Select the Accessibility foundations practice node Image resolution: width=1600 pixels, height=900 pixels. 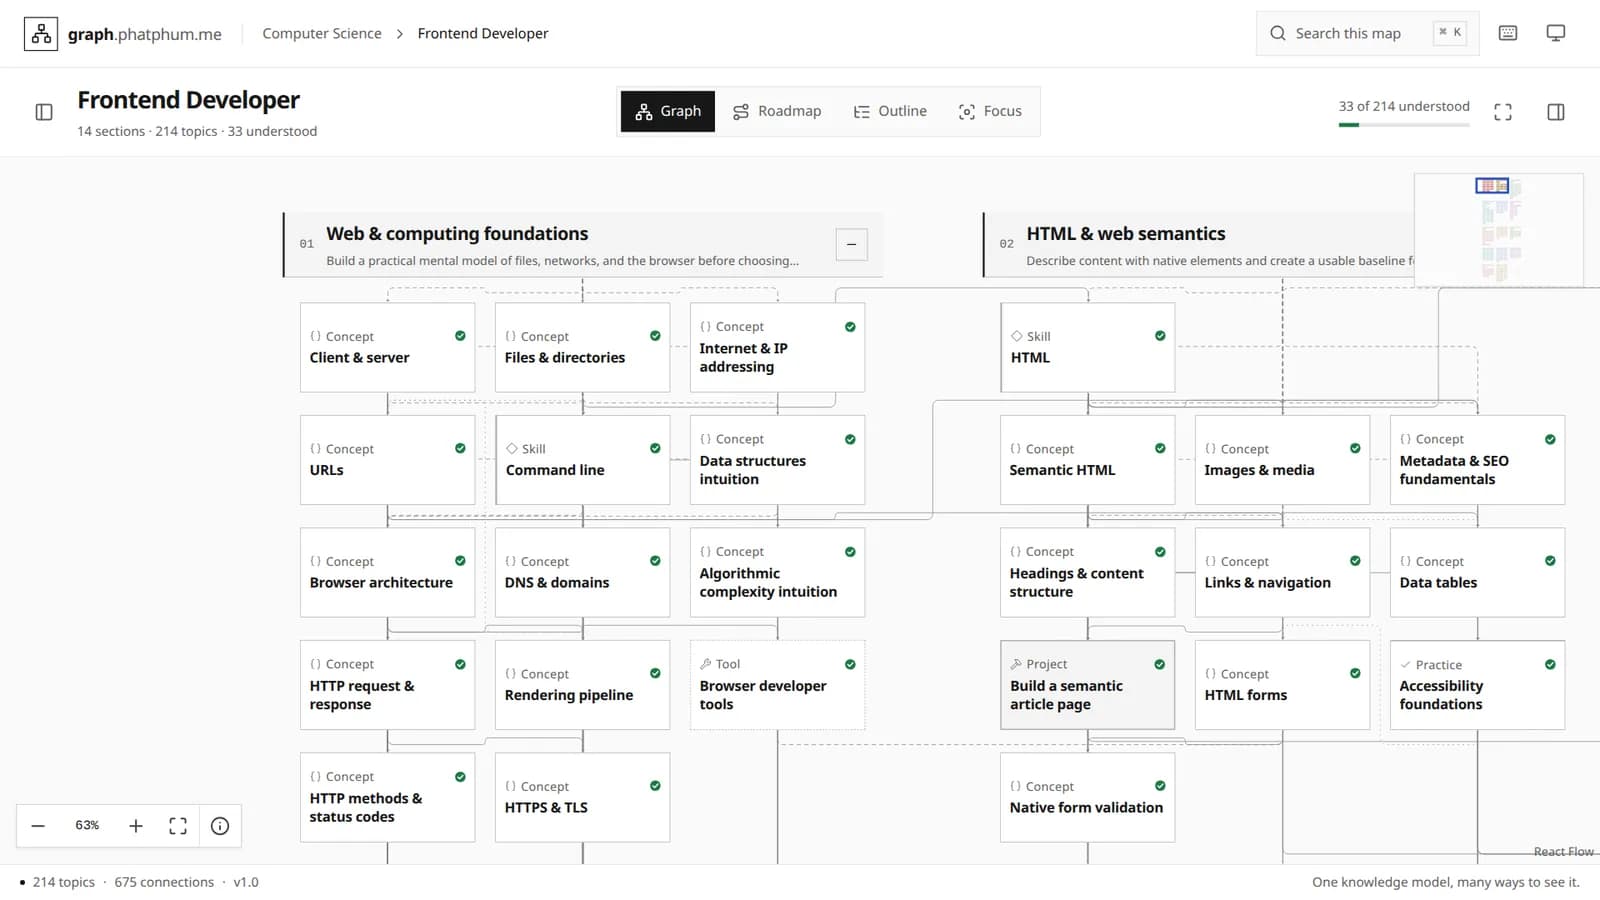[1477, 685]
